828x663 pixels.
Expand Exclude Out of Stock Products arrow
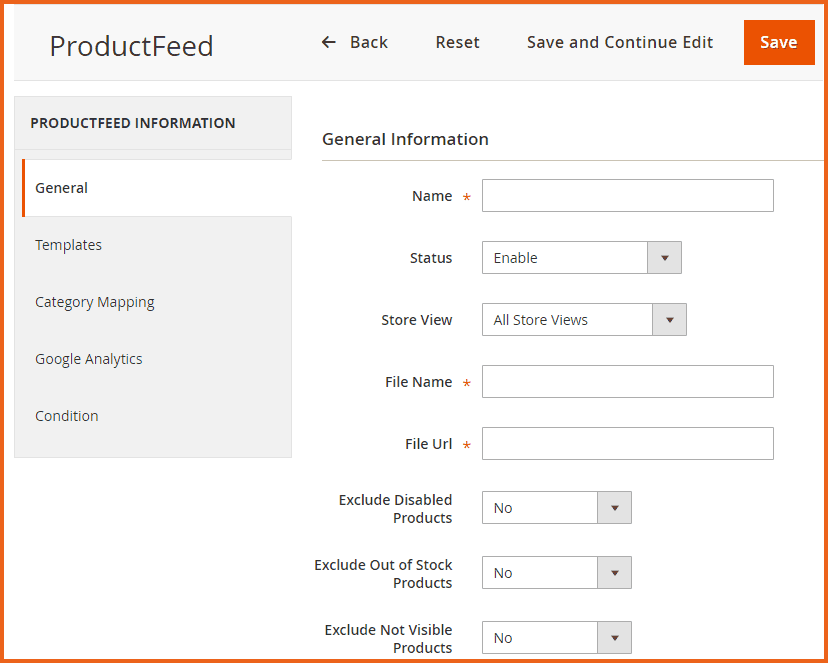(614, 573)
